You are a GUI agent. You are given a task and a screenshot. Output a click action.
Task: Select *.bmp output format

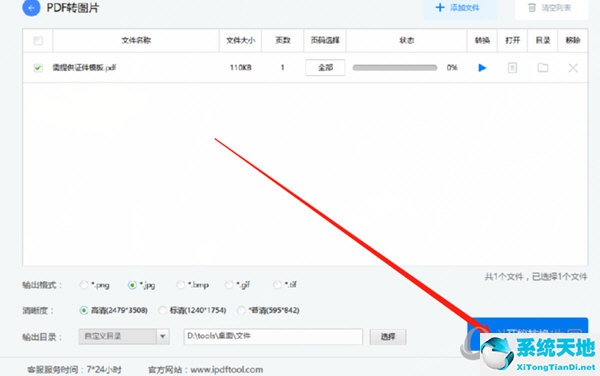click(x=181, y=285)
